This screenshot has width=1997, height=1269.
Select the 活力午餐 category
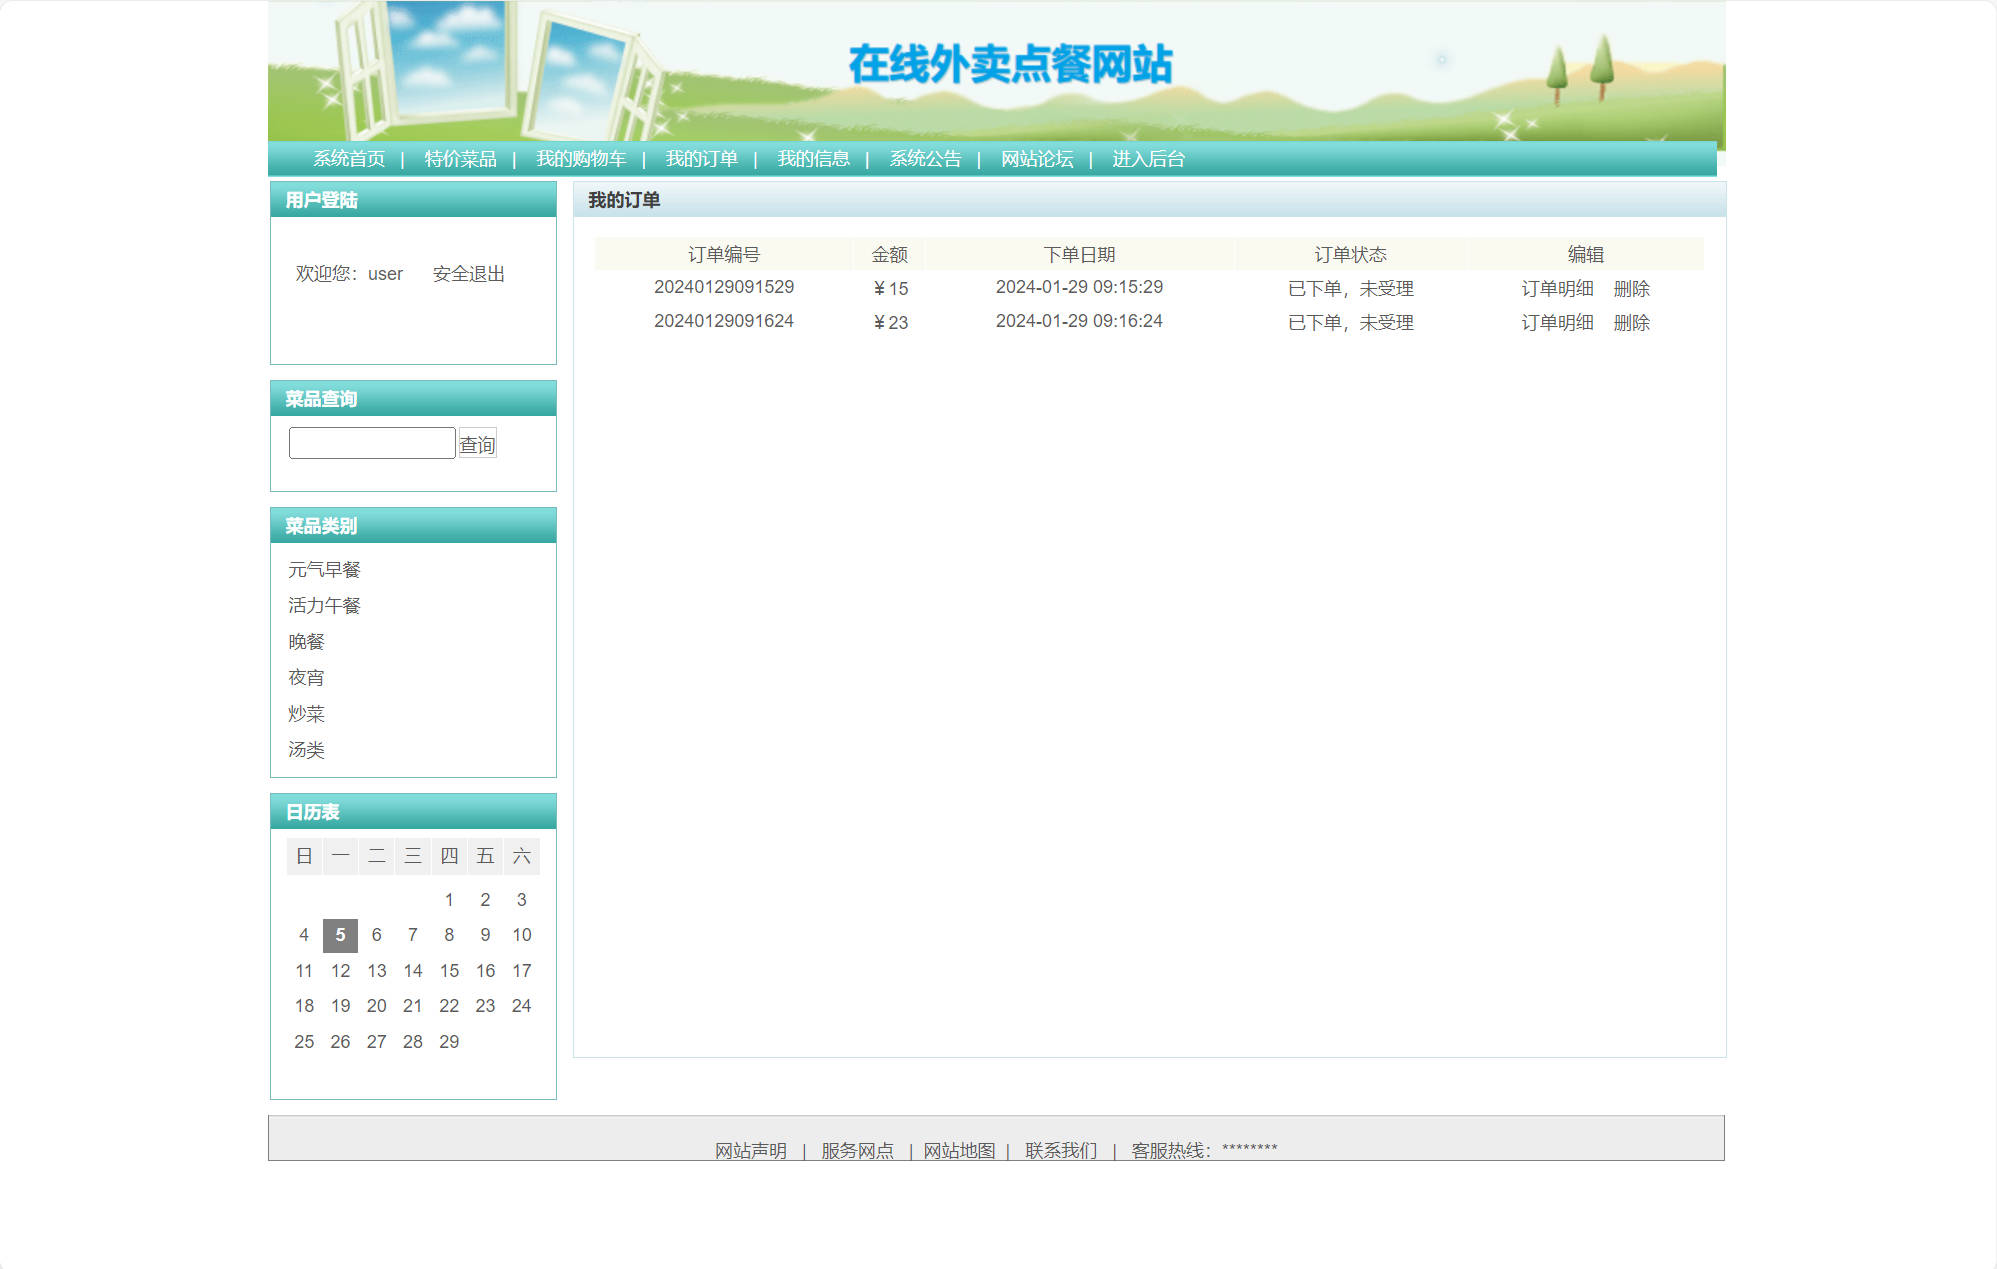324,605
